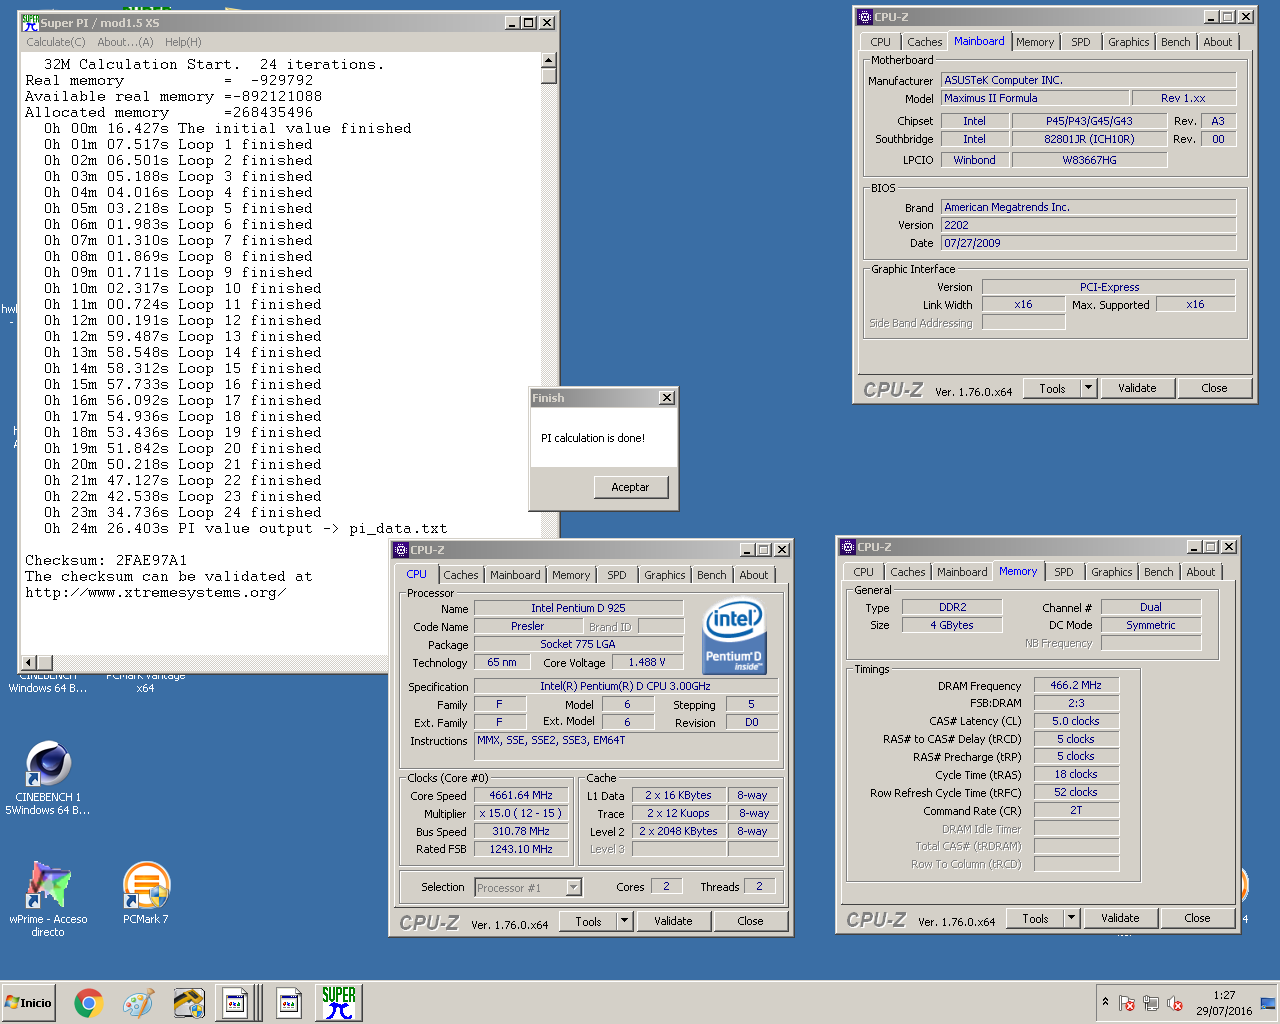Viewport: 1280px width, 1024px height.
Task: Open the network tray icon
Action: point(1151,1003)
